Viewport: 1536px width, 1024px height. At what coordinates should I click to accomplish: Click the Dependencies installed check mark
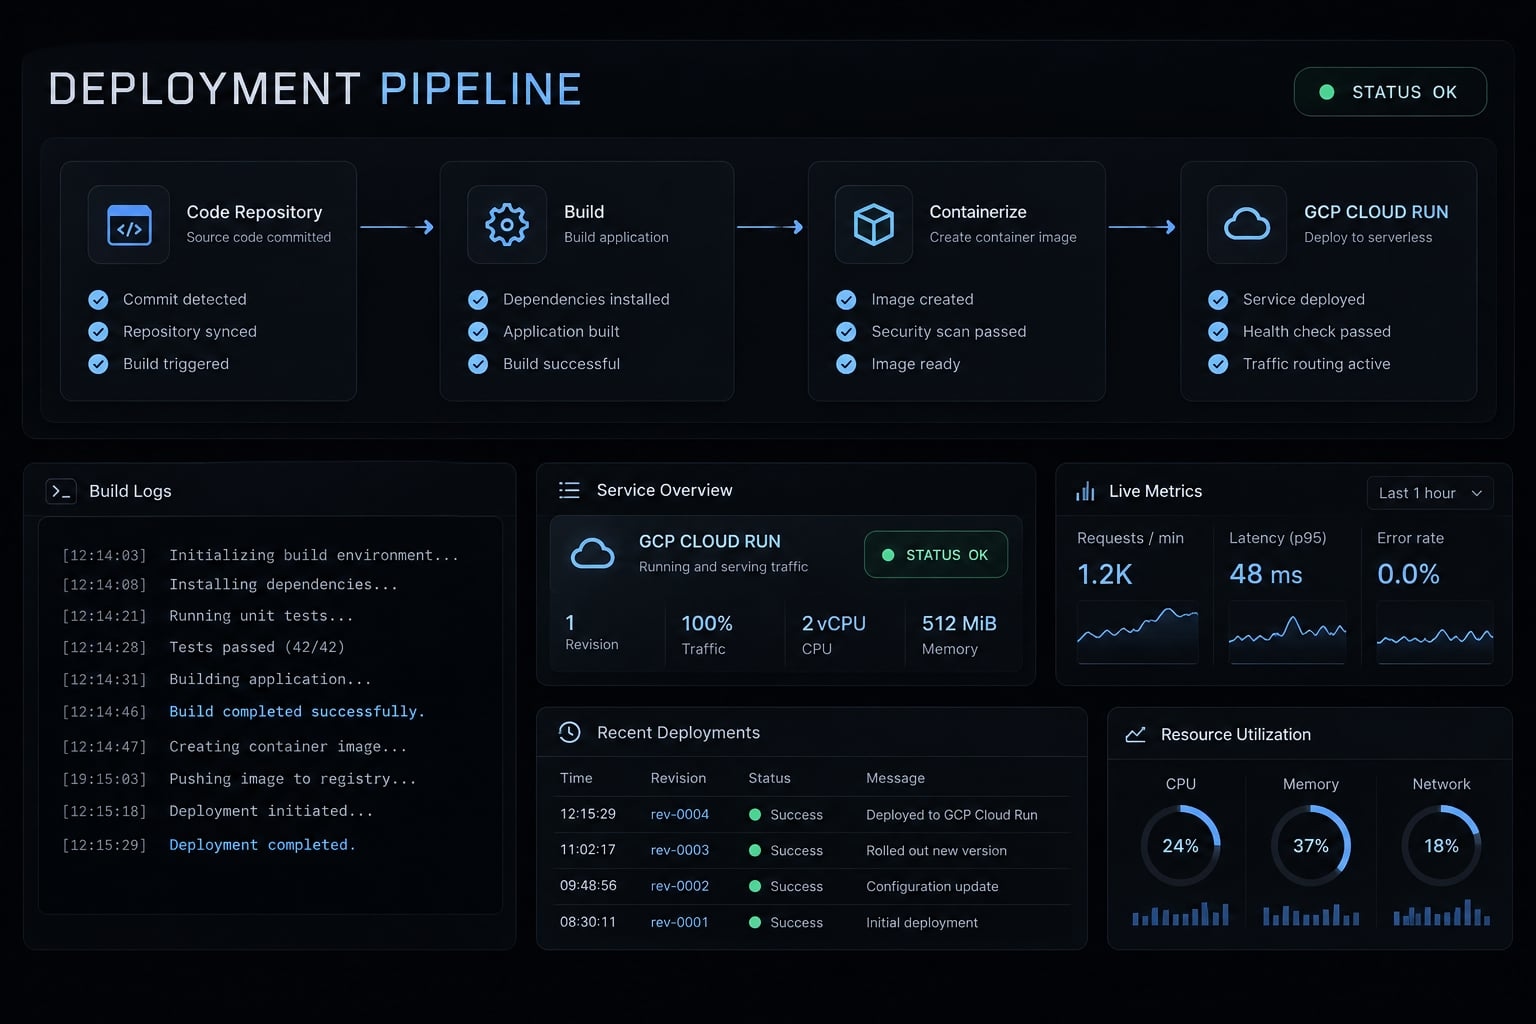click(478, 299)
